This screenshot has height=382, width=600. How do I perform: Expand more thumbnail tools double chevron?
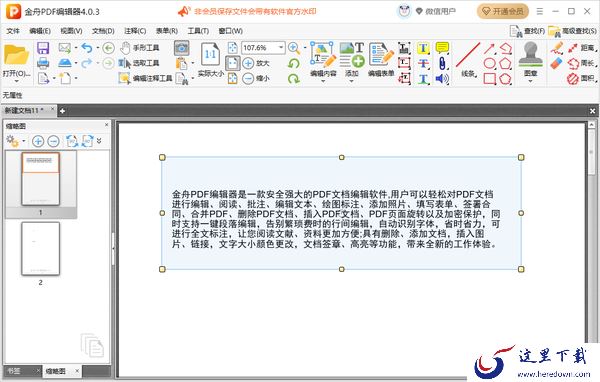pyautogui.click(x=99, y=141)
